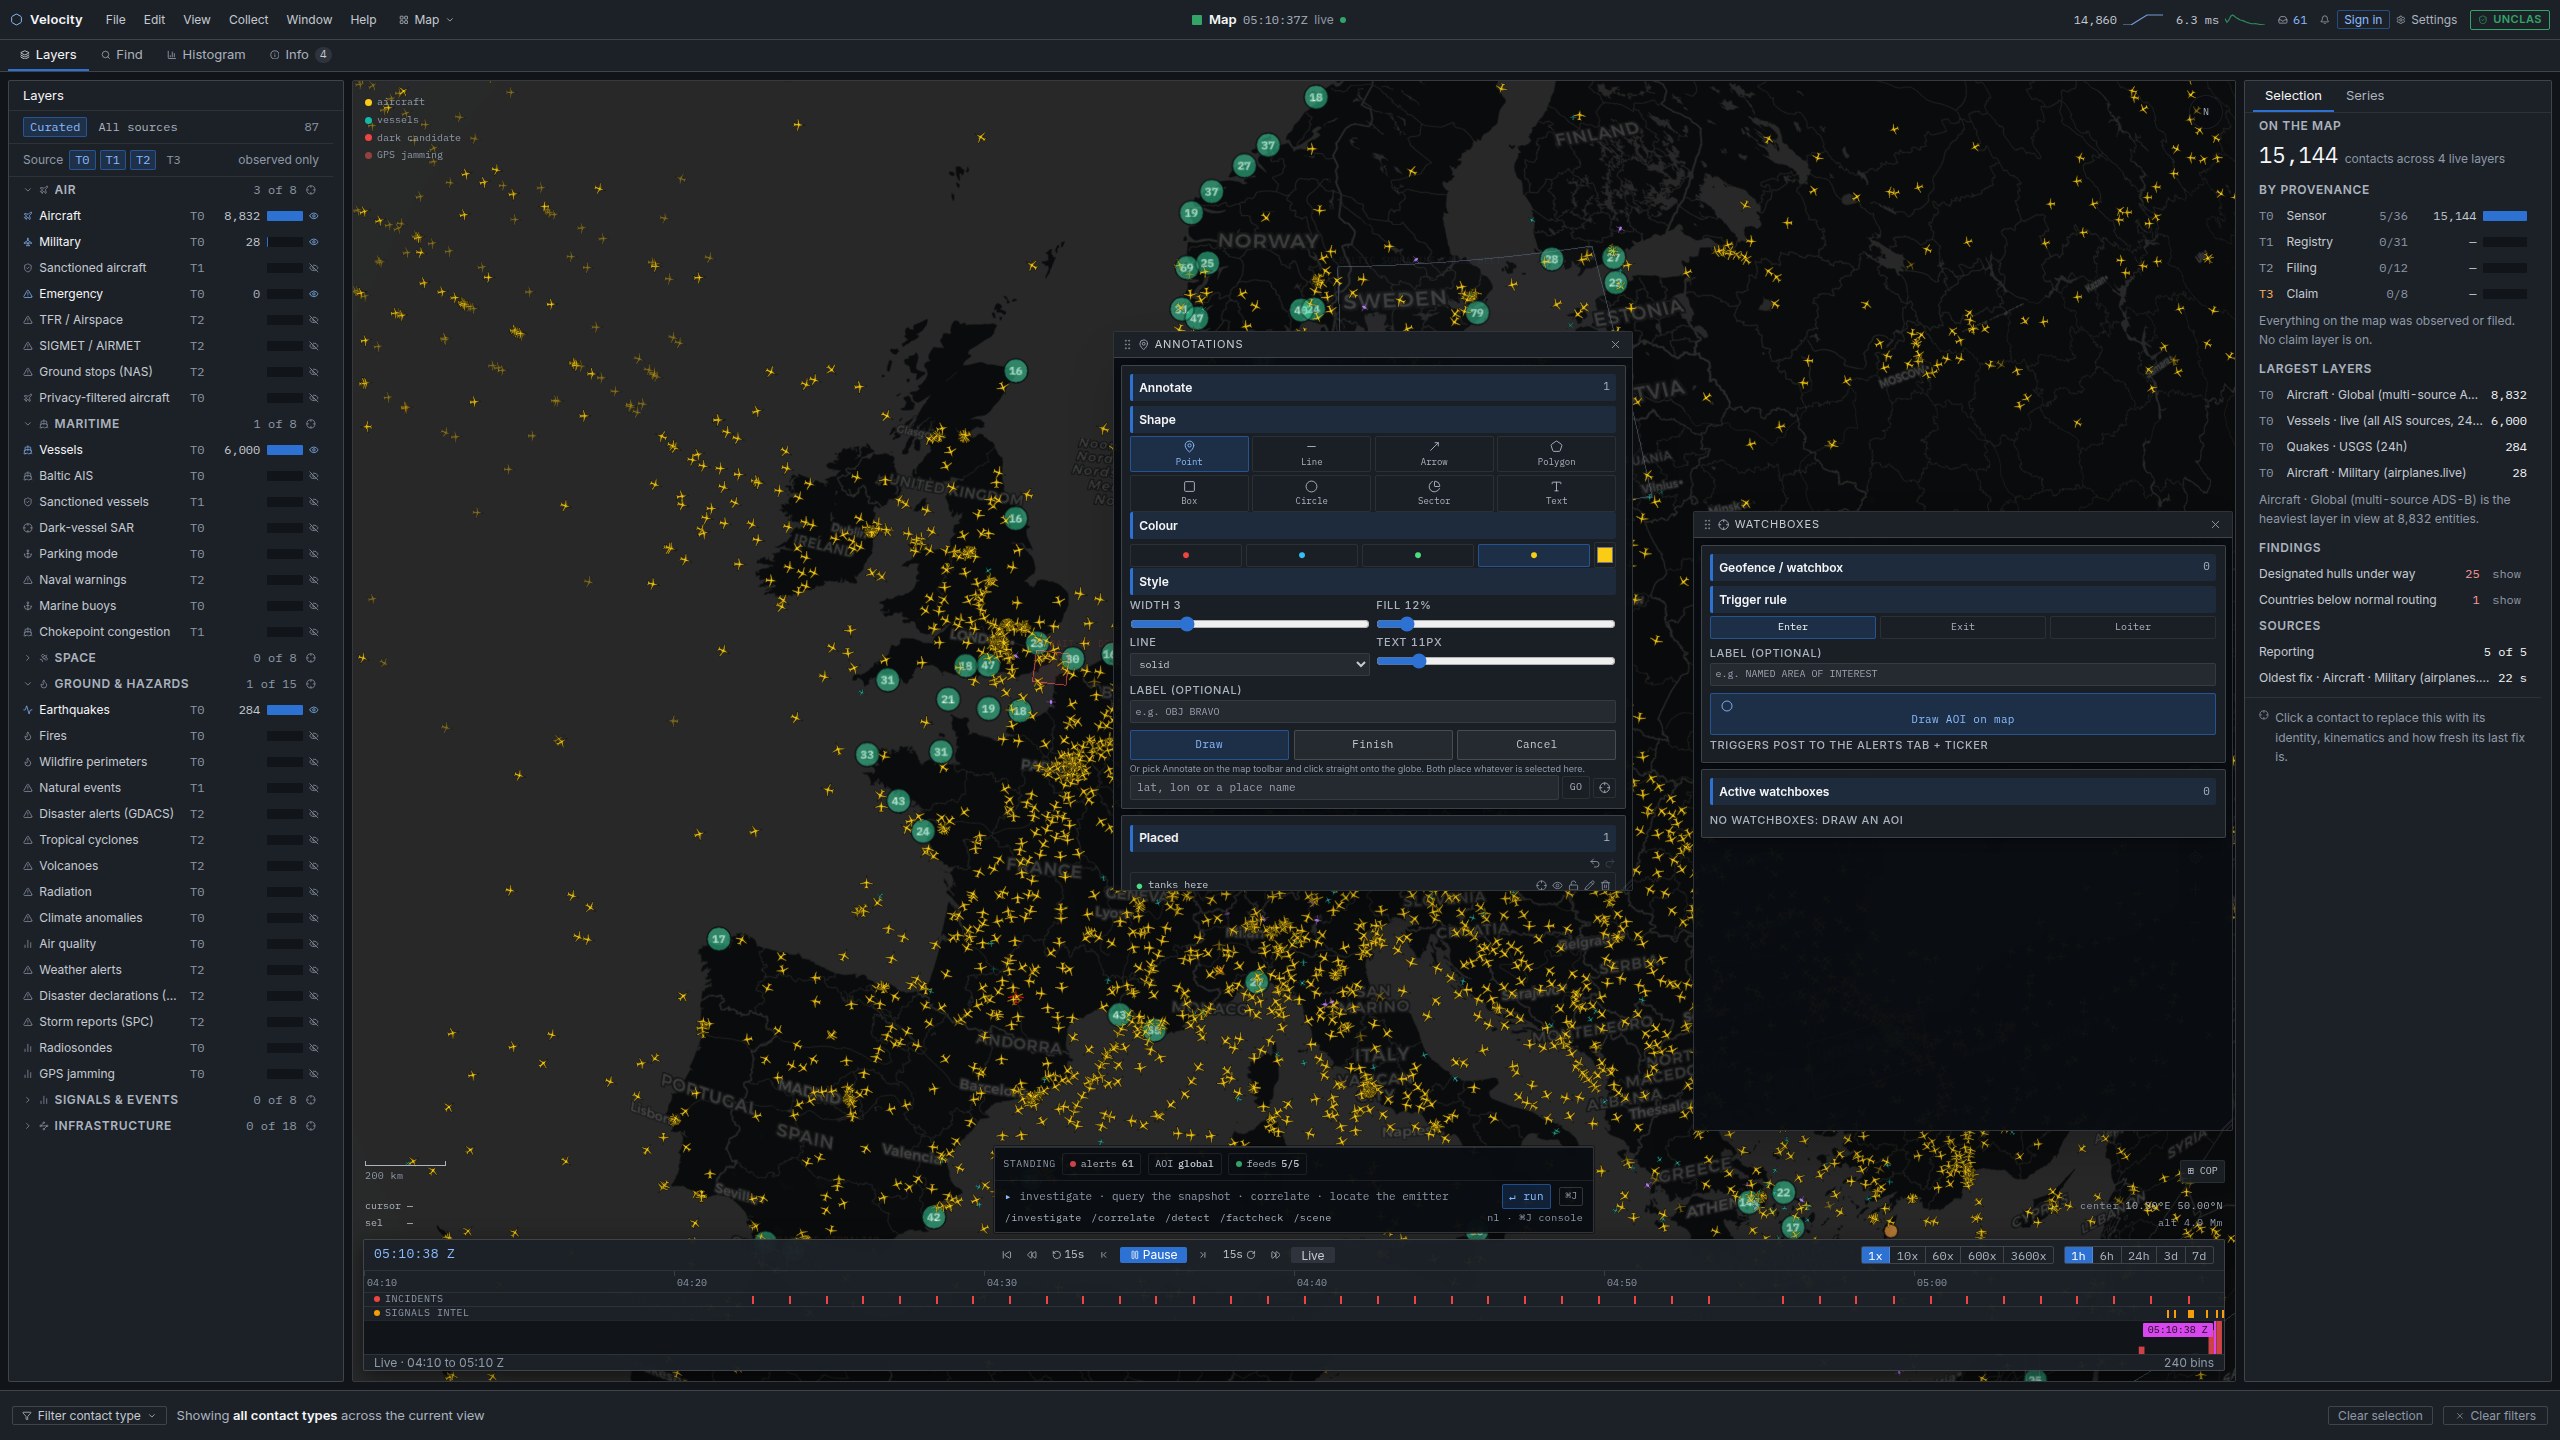Adjust the WIDTH slider handle
The width and height of the screenshot is (2560, 1440).
click(x=1187, y=624)
